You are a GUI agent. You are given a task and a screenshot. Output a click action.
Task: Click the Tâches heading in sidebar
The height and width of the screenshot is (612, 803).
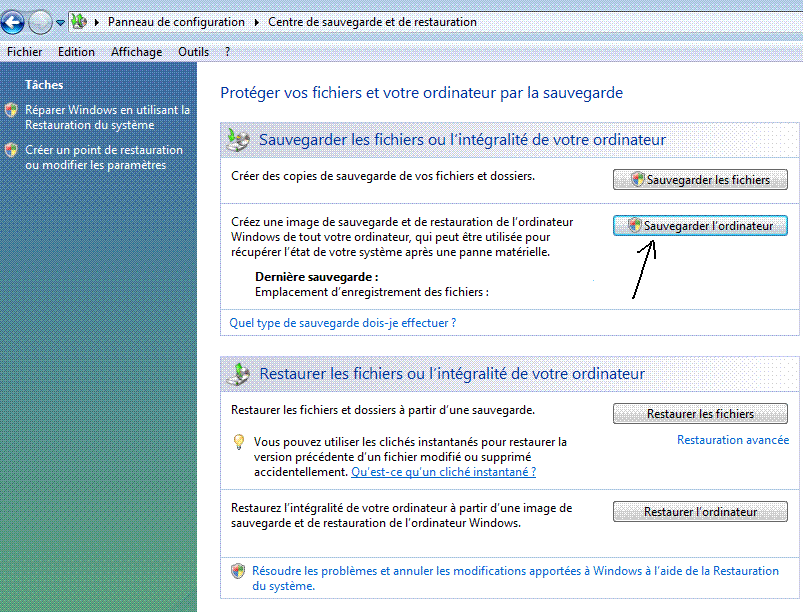pos(44,85)
